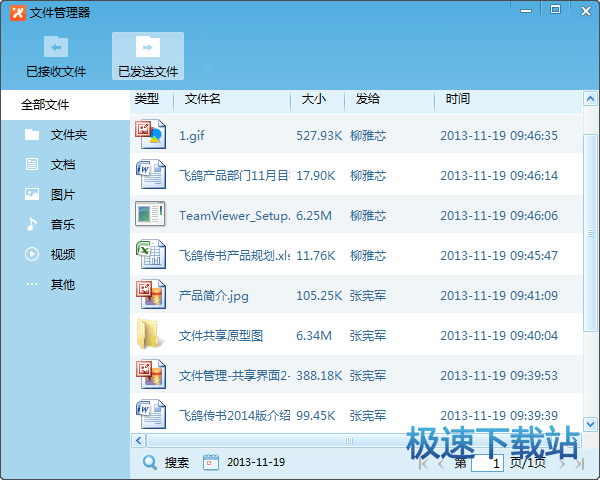
Task: Click the 文件共享原型图 folder icon
Action: 149,334
